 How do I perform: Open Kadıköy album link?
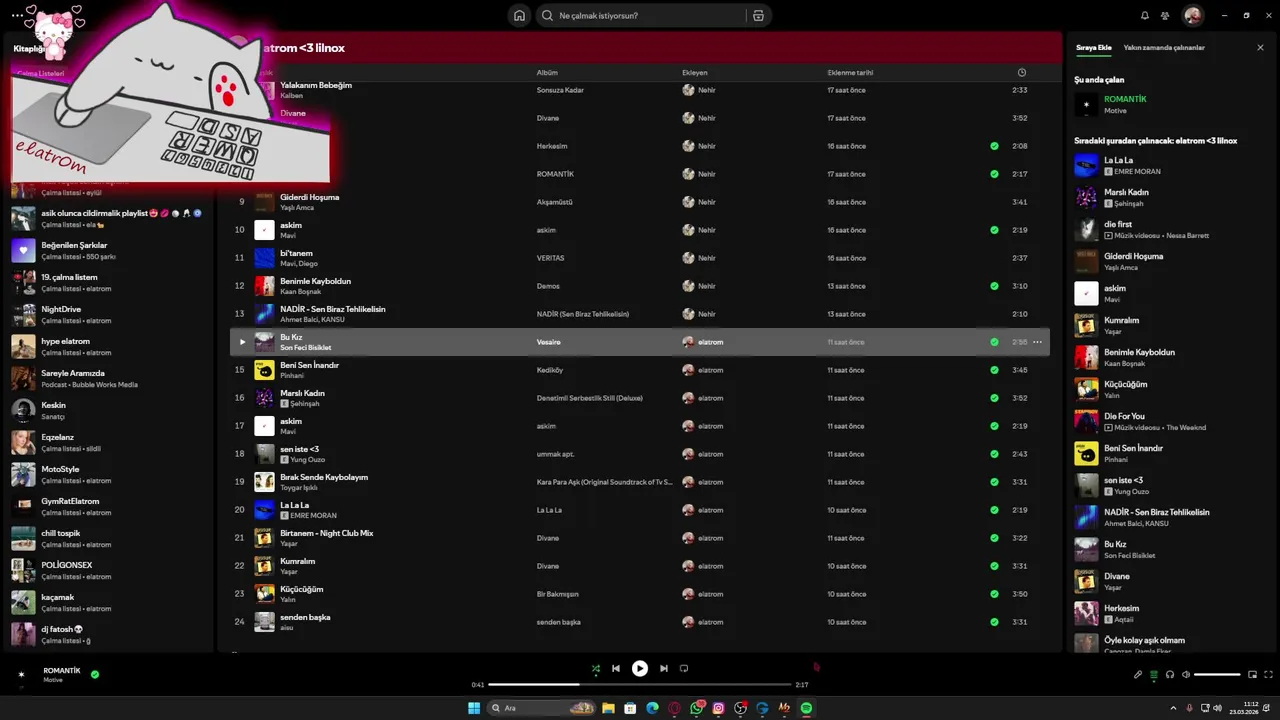pos(550,370)
